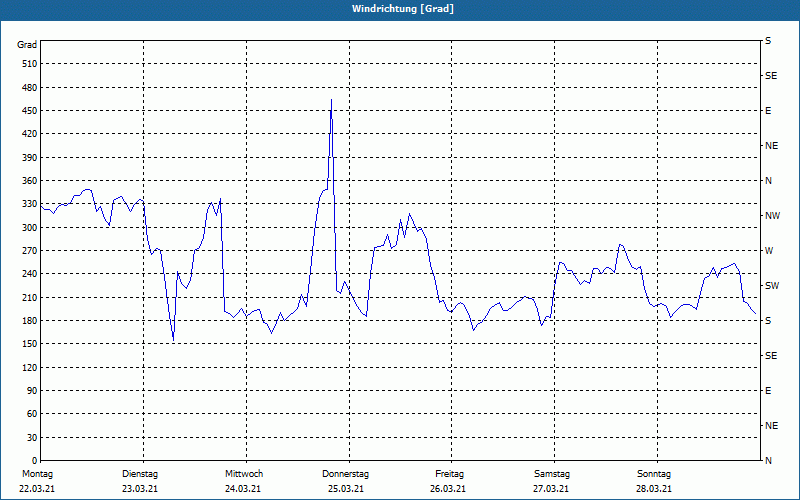Screen dimensions: 800x500
Task: Select the 25.03.21 date label
Action: coord(346,489)
